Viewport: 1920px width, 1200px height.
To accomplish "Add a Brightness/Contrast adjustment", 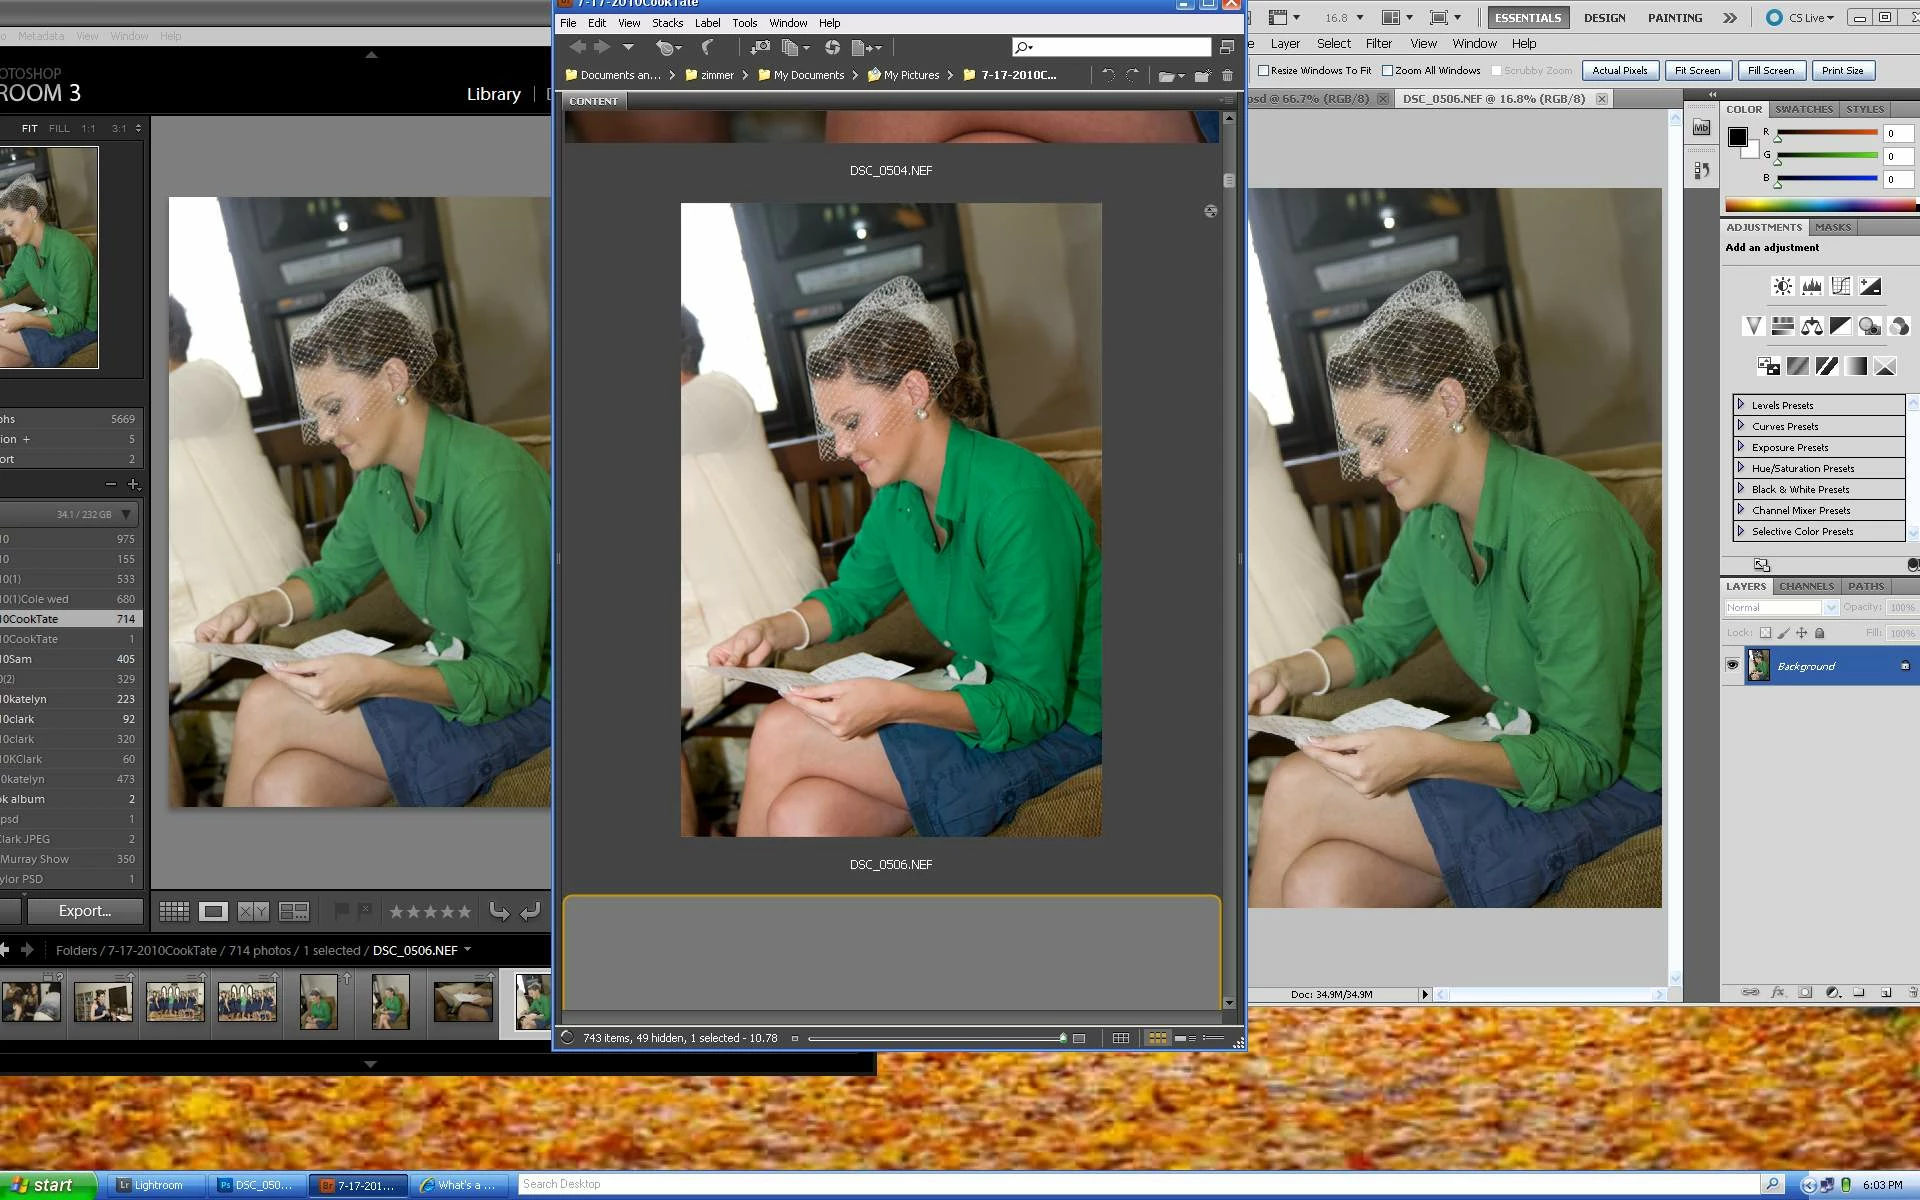I will pos(1782,287).
